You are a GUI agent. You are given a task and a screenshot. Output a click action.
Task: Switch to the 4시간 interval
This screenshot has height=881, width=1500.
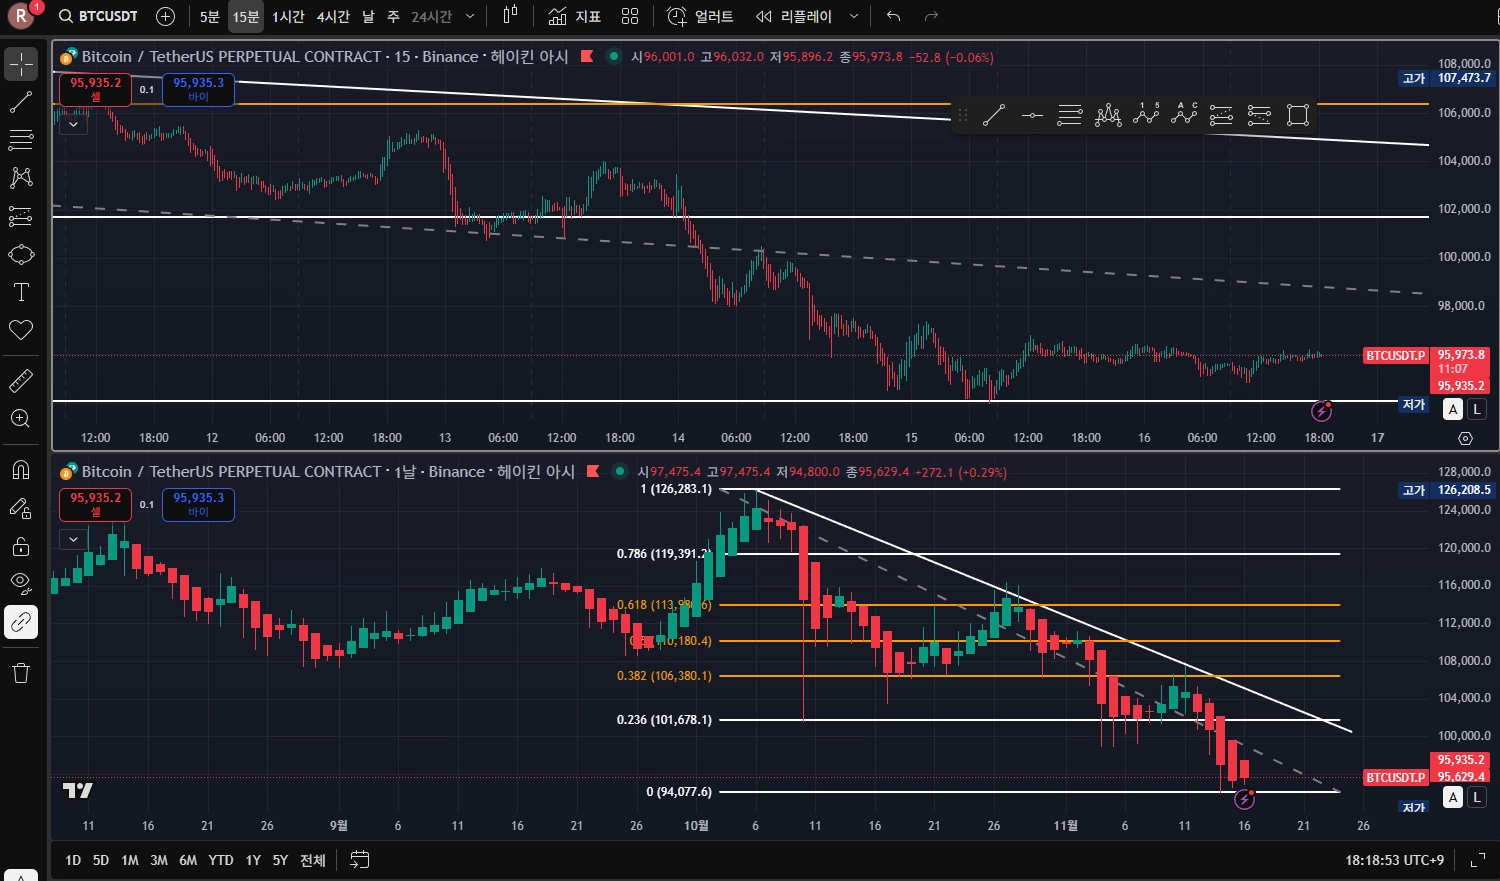pyautogui.click(x=333, y=16)
